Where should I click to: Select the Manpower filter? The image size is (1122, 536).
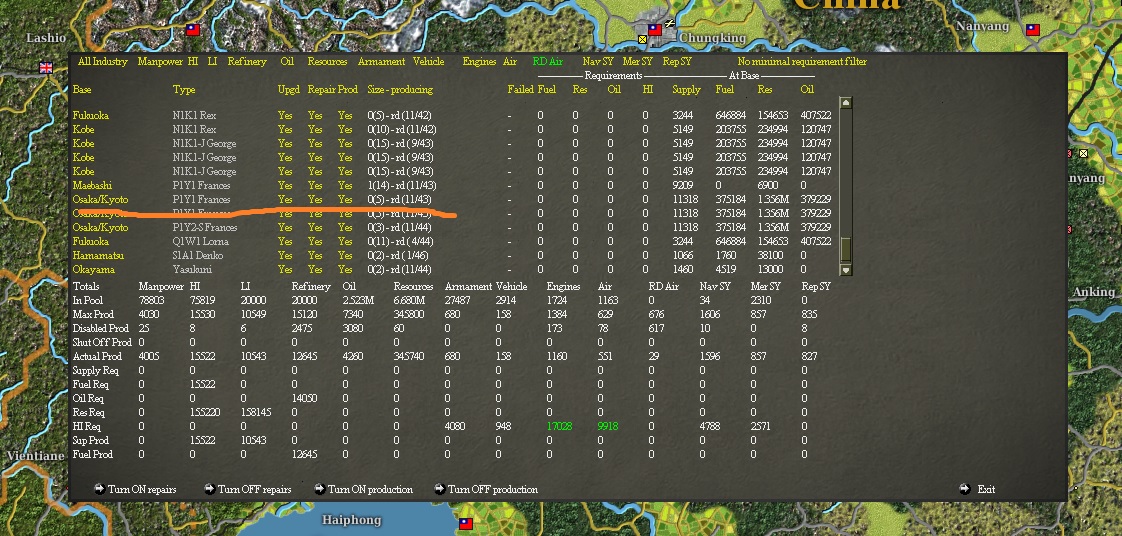click(160, 62)
